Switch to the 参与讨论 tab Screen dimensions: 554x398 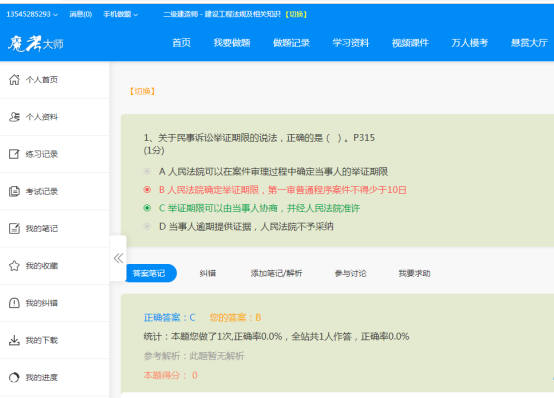[350, 273]
